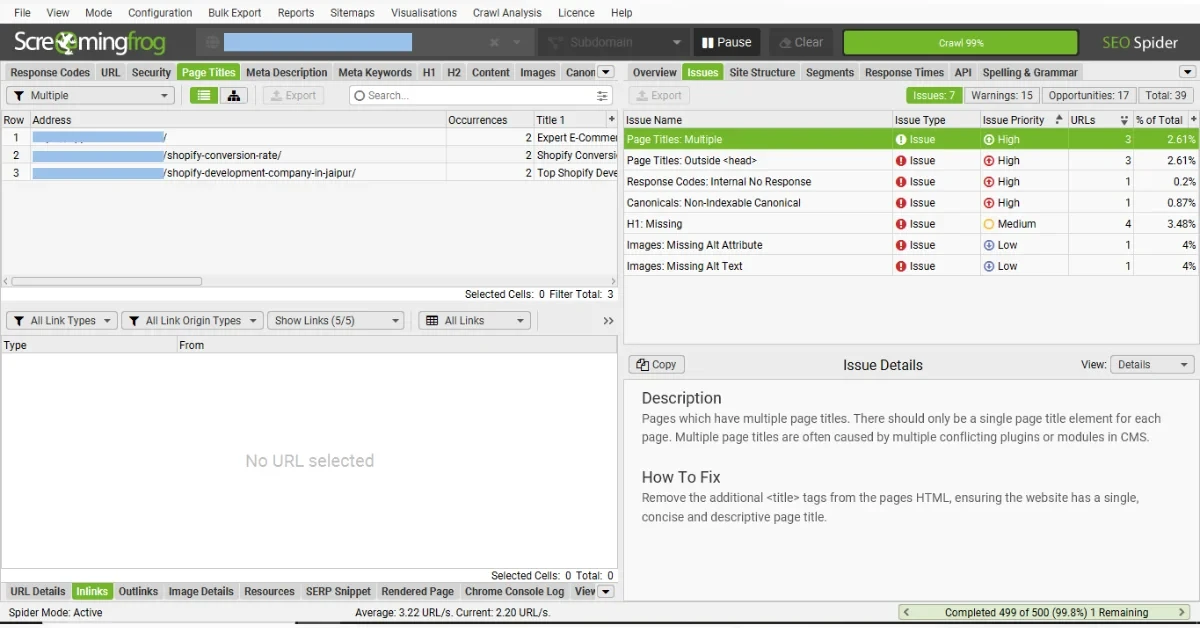Open SERP Snippet tab
The width and height of the screenshot is (1200, 628).
coord(338,592)
